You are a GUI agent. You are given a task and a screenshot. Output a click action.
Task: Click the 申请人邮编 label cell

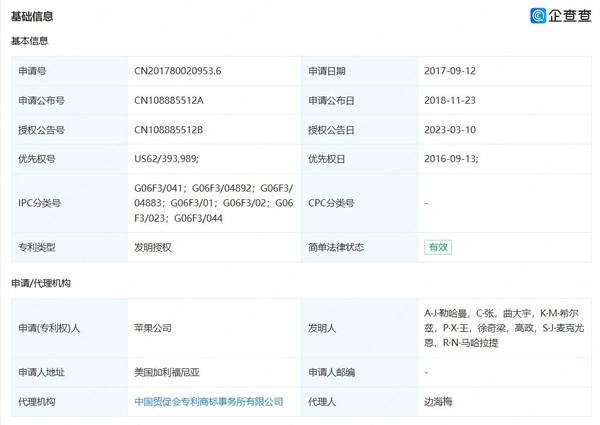coord(359,372)
